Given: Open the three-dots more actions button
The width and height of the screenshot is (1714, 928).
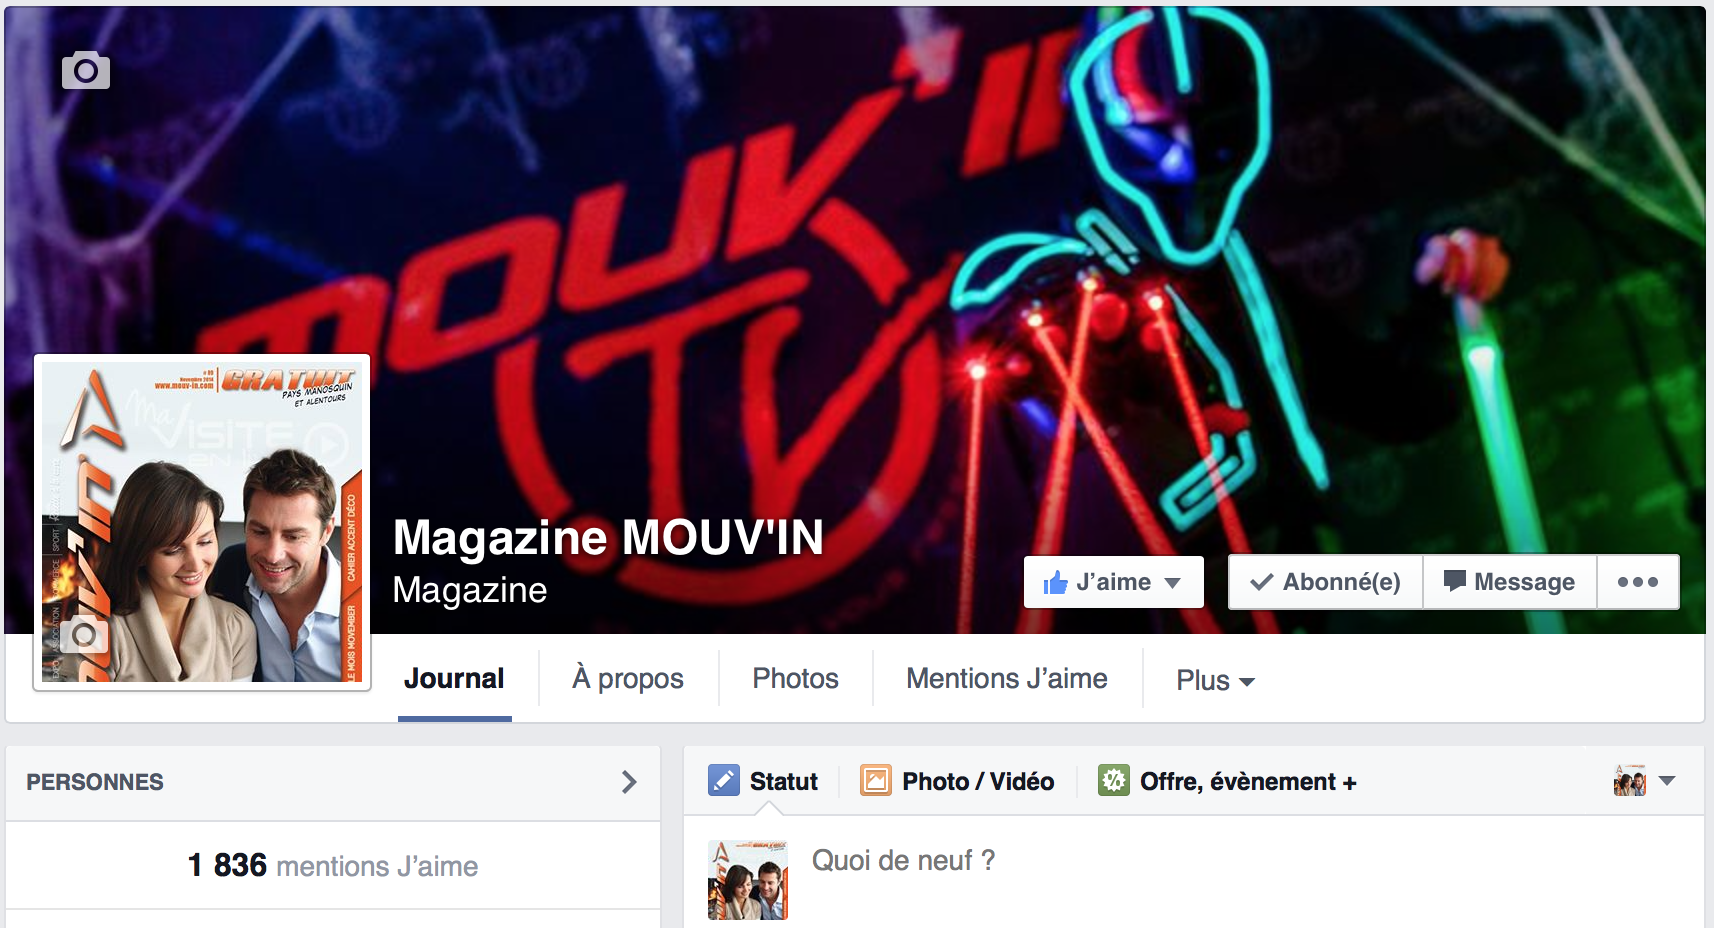Looking at the screenshot, I should click(x=1637, y=582).
